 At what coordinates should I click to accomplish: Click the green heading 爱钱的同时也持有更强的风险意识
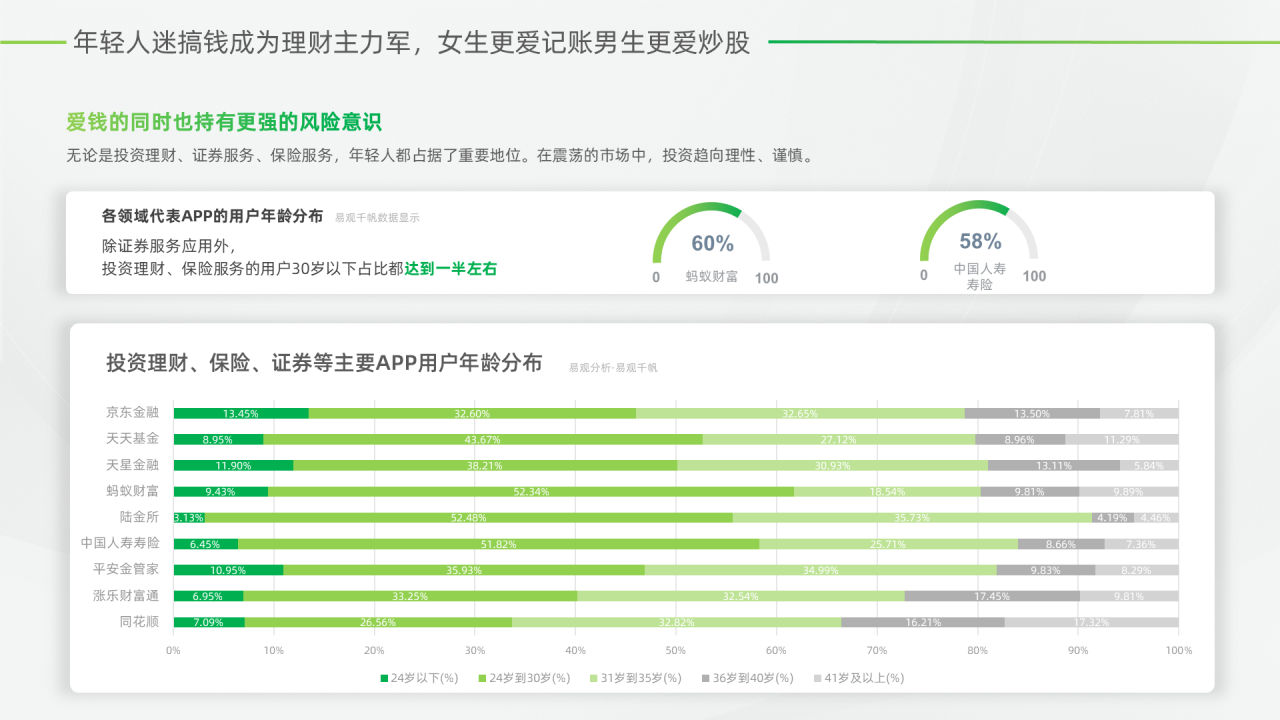point(224,122)
